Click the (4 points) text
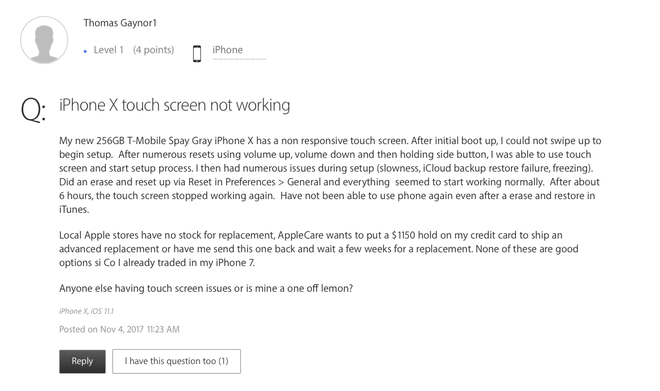This screenshot has height=391, width=660. pyautogui.click(x=154, y=50)
